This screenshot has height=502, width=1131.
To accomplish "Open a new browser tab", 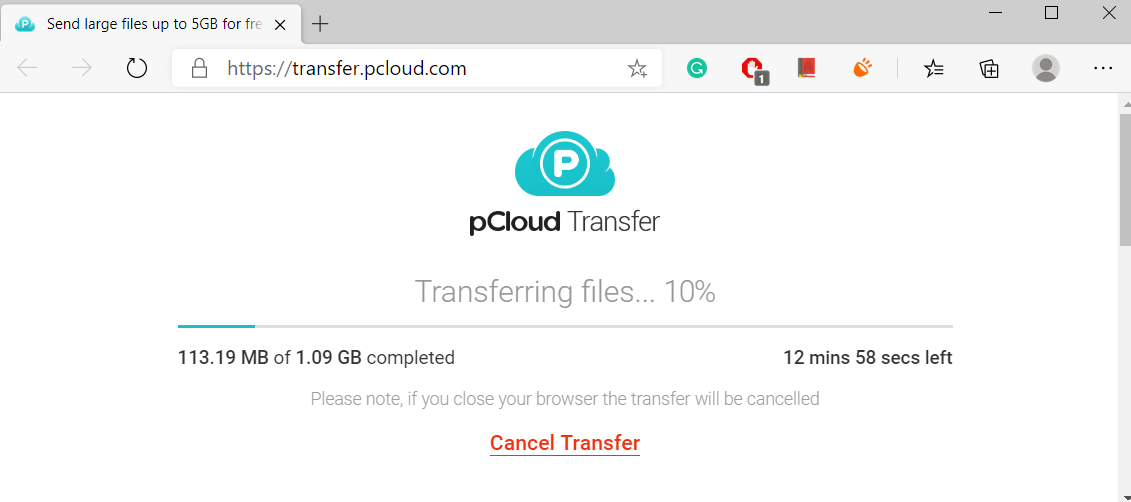I will pyautogui.click(x=320, y=24).
